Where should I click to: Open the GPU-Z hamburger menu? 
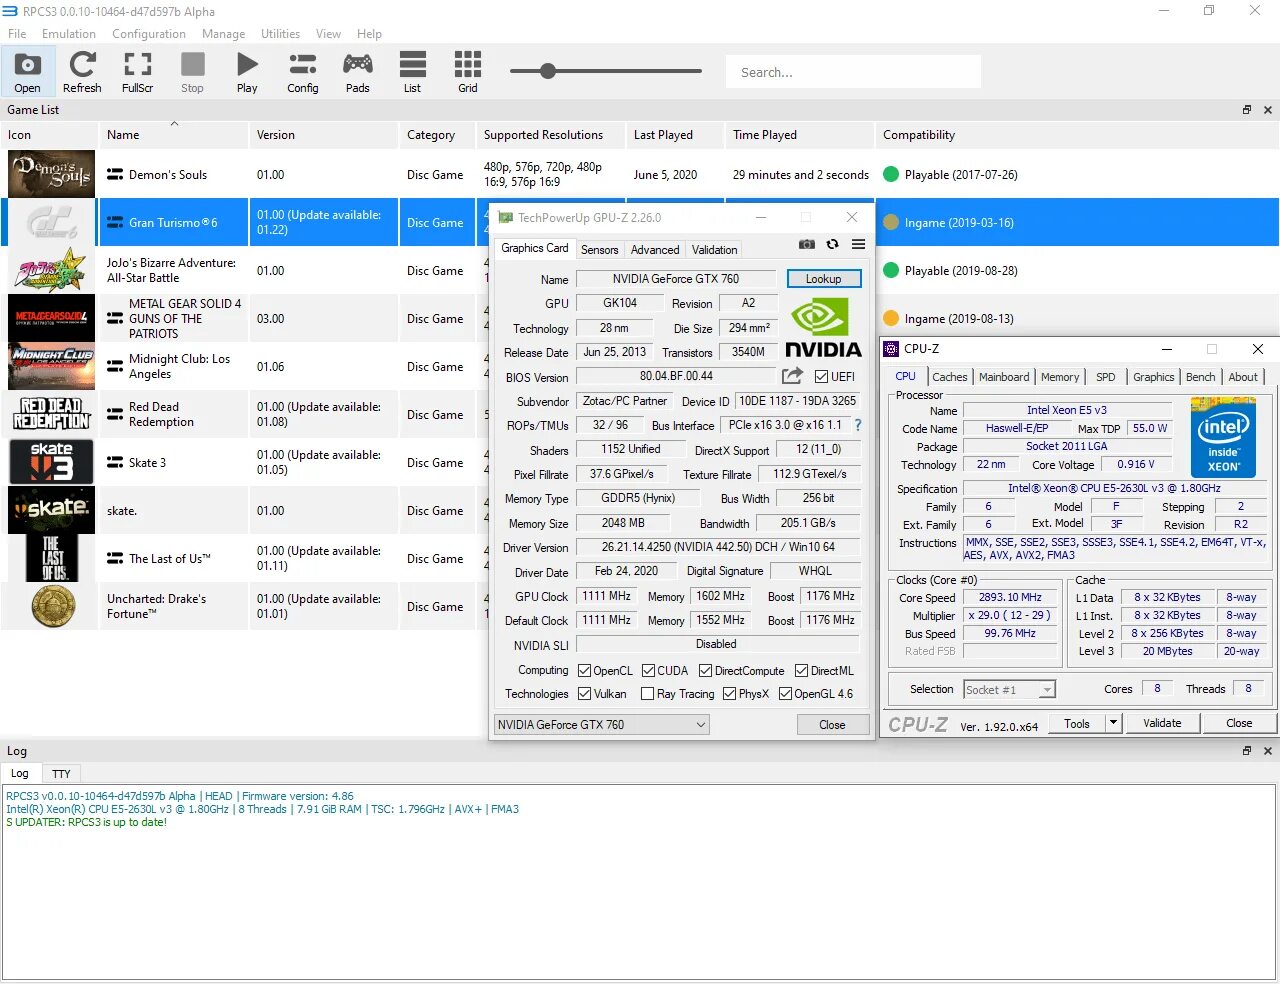click(x=858, y=244)
